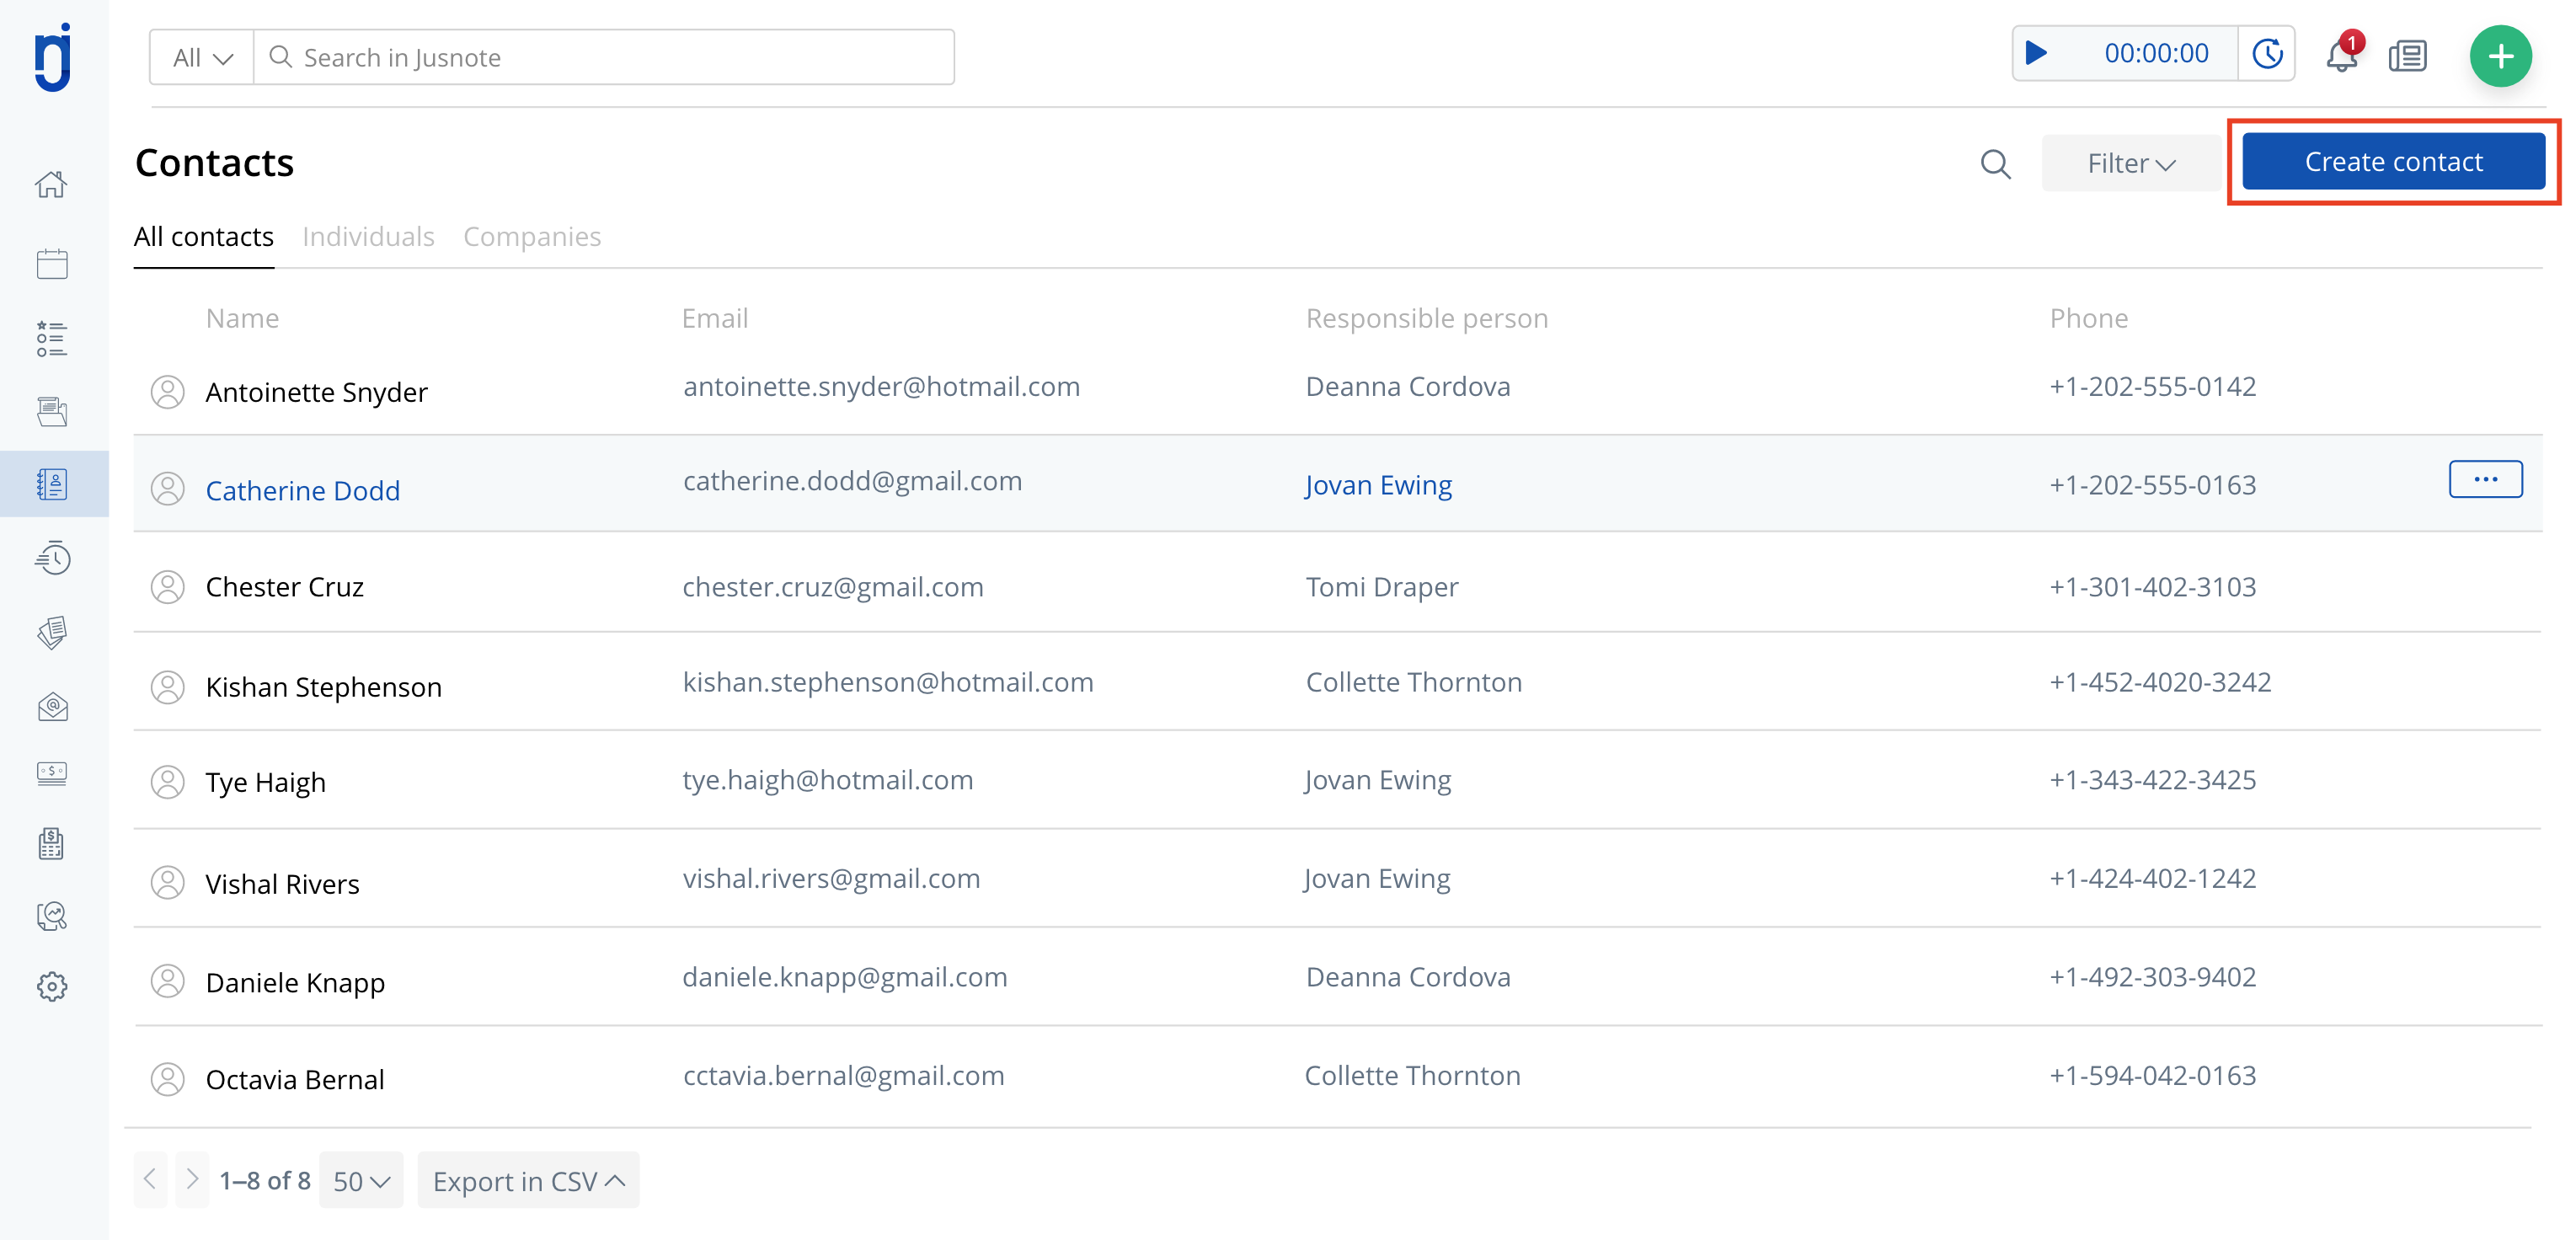Screen dimensions: 2576x1240
Task: Open the timer history clock icon
Action: tap(2267, 54)
